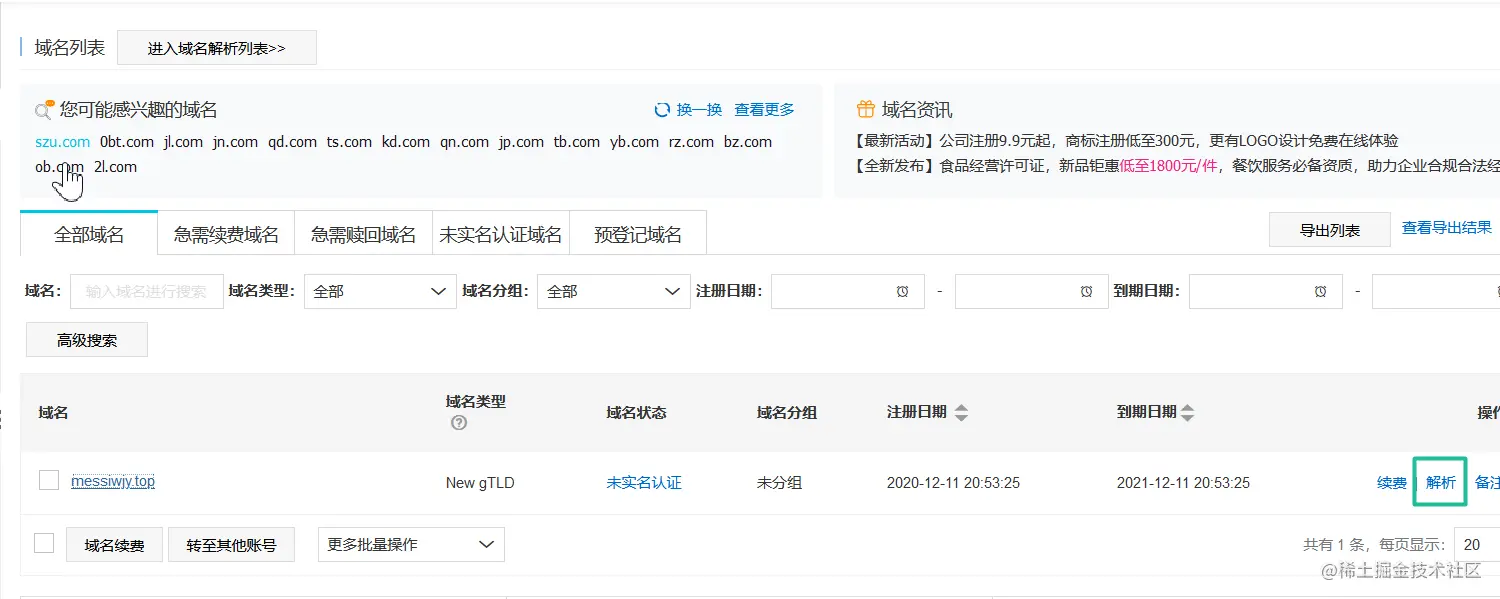Click 解析 for messiwjy.top
This screenshot has height=599, width=1500.
coord(1441,482)
